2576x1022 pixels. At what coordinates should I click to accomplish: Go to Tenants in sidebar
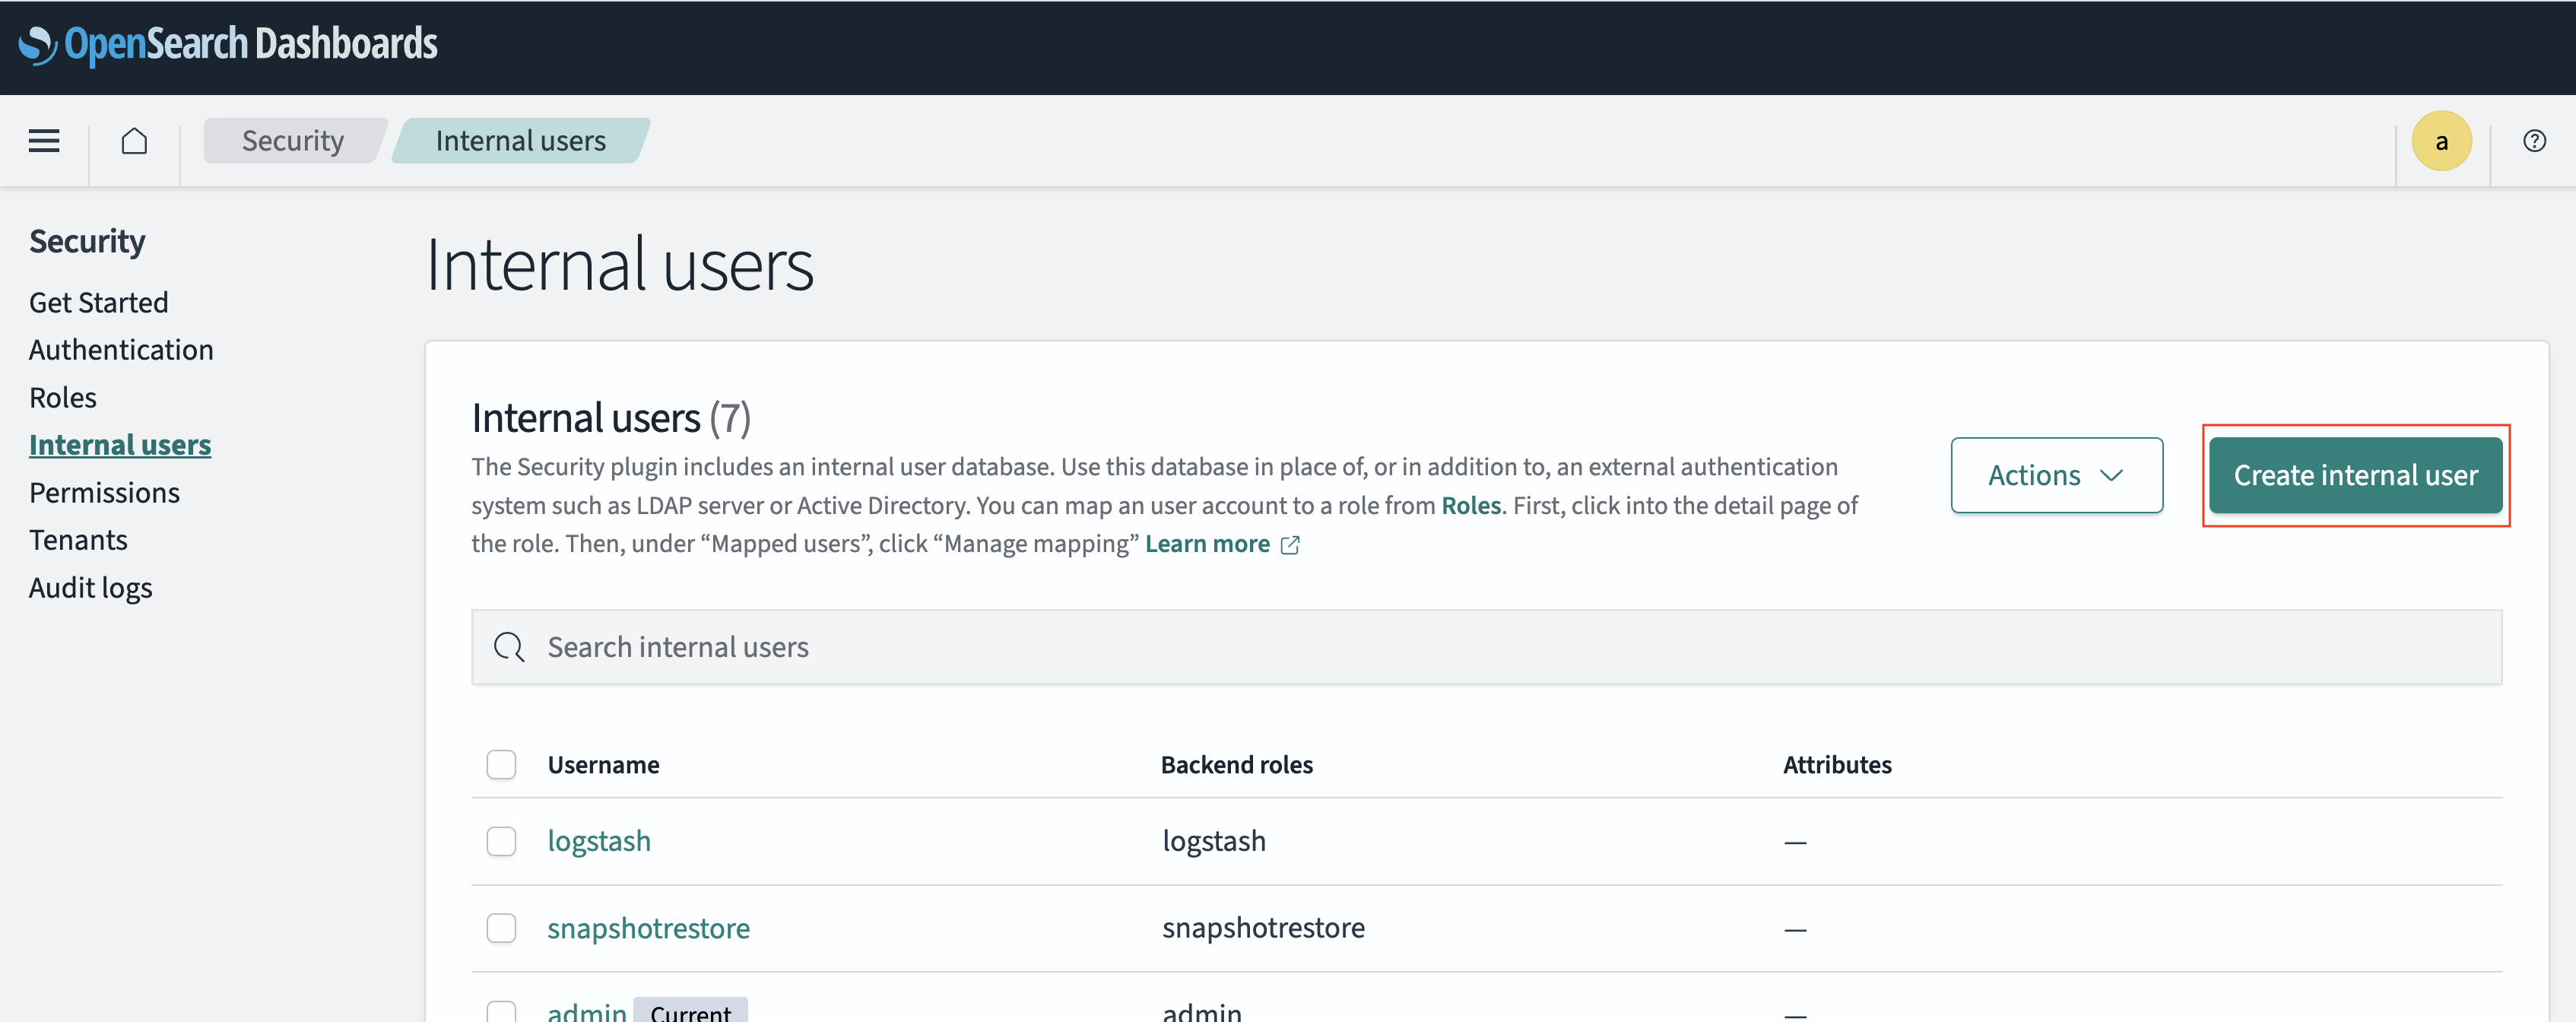[x=78, y=540]
